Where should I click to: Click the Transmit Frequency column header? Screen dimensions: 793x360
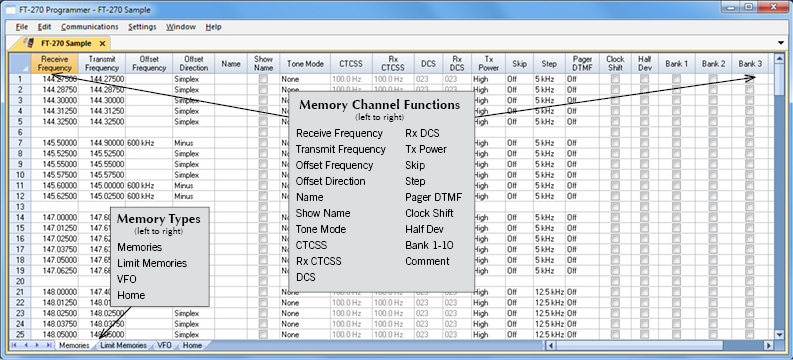click(x=102, y=63)
